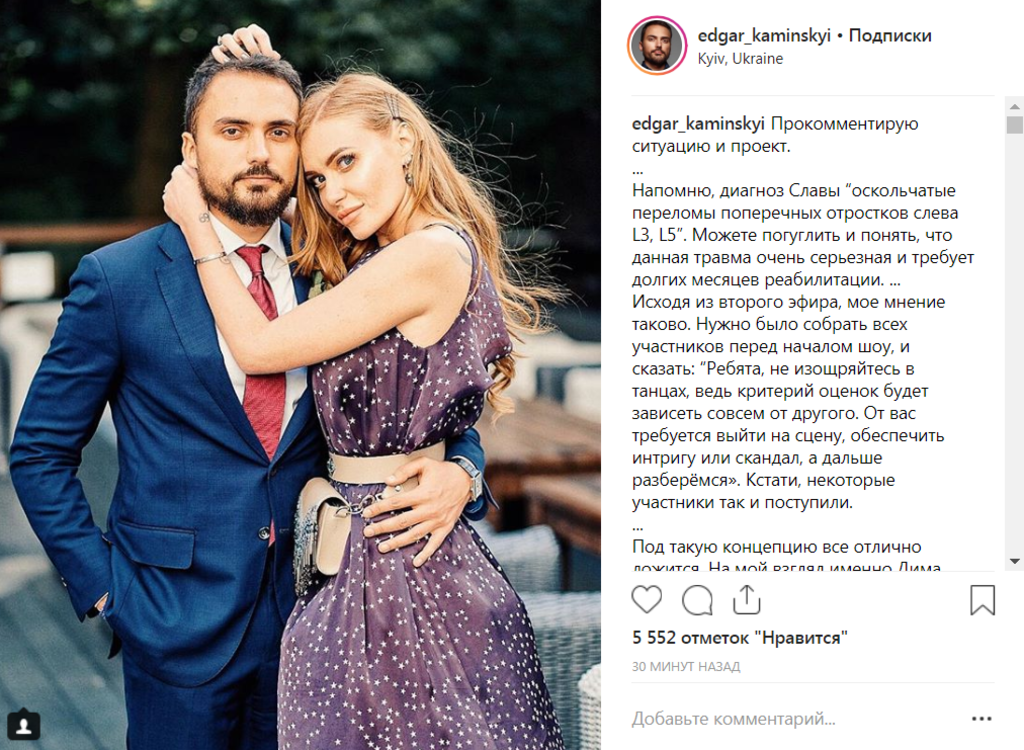The width and height of the screenshot is (1024, 750).
Task: Open the three-dot more options menu
Action: pyautogui.click(x=982, y=719)
